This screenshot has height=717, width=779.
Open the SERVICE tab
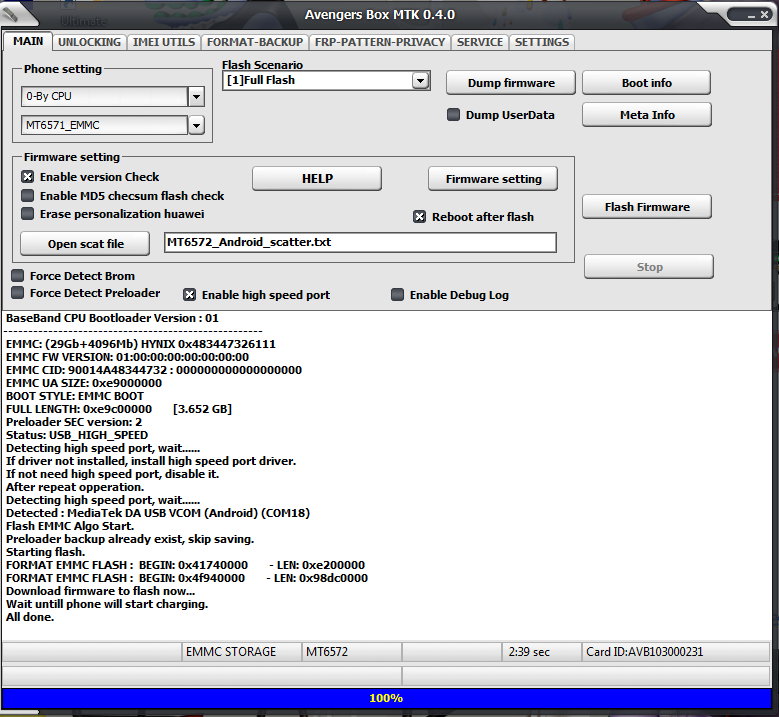480,42
